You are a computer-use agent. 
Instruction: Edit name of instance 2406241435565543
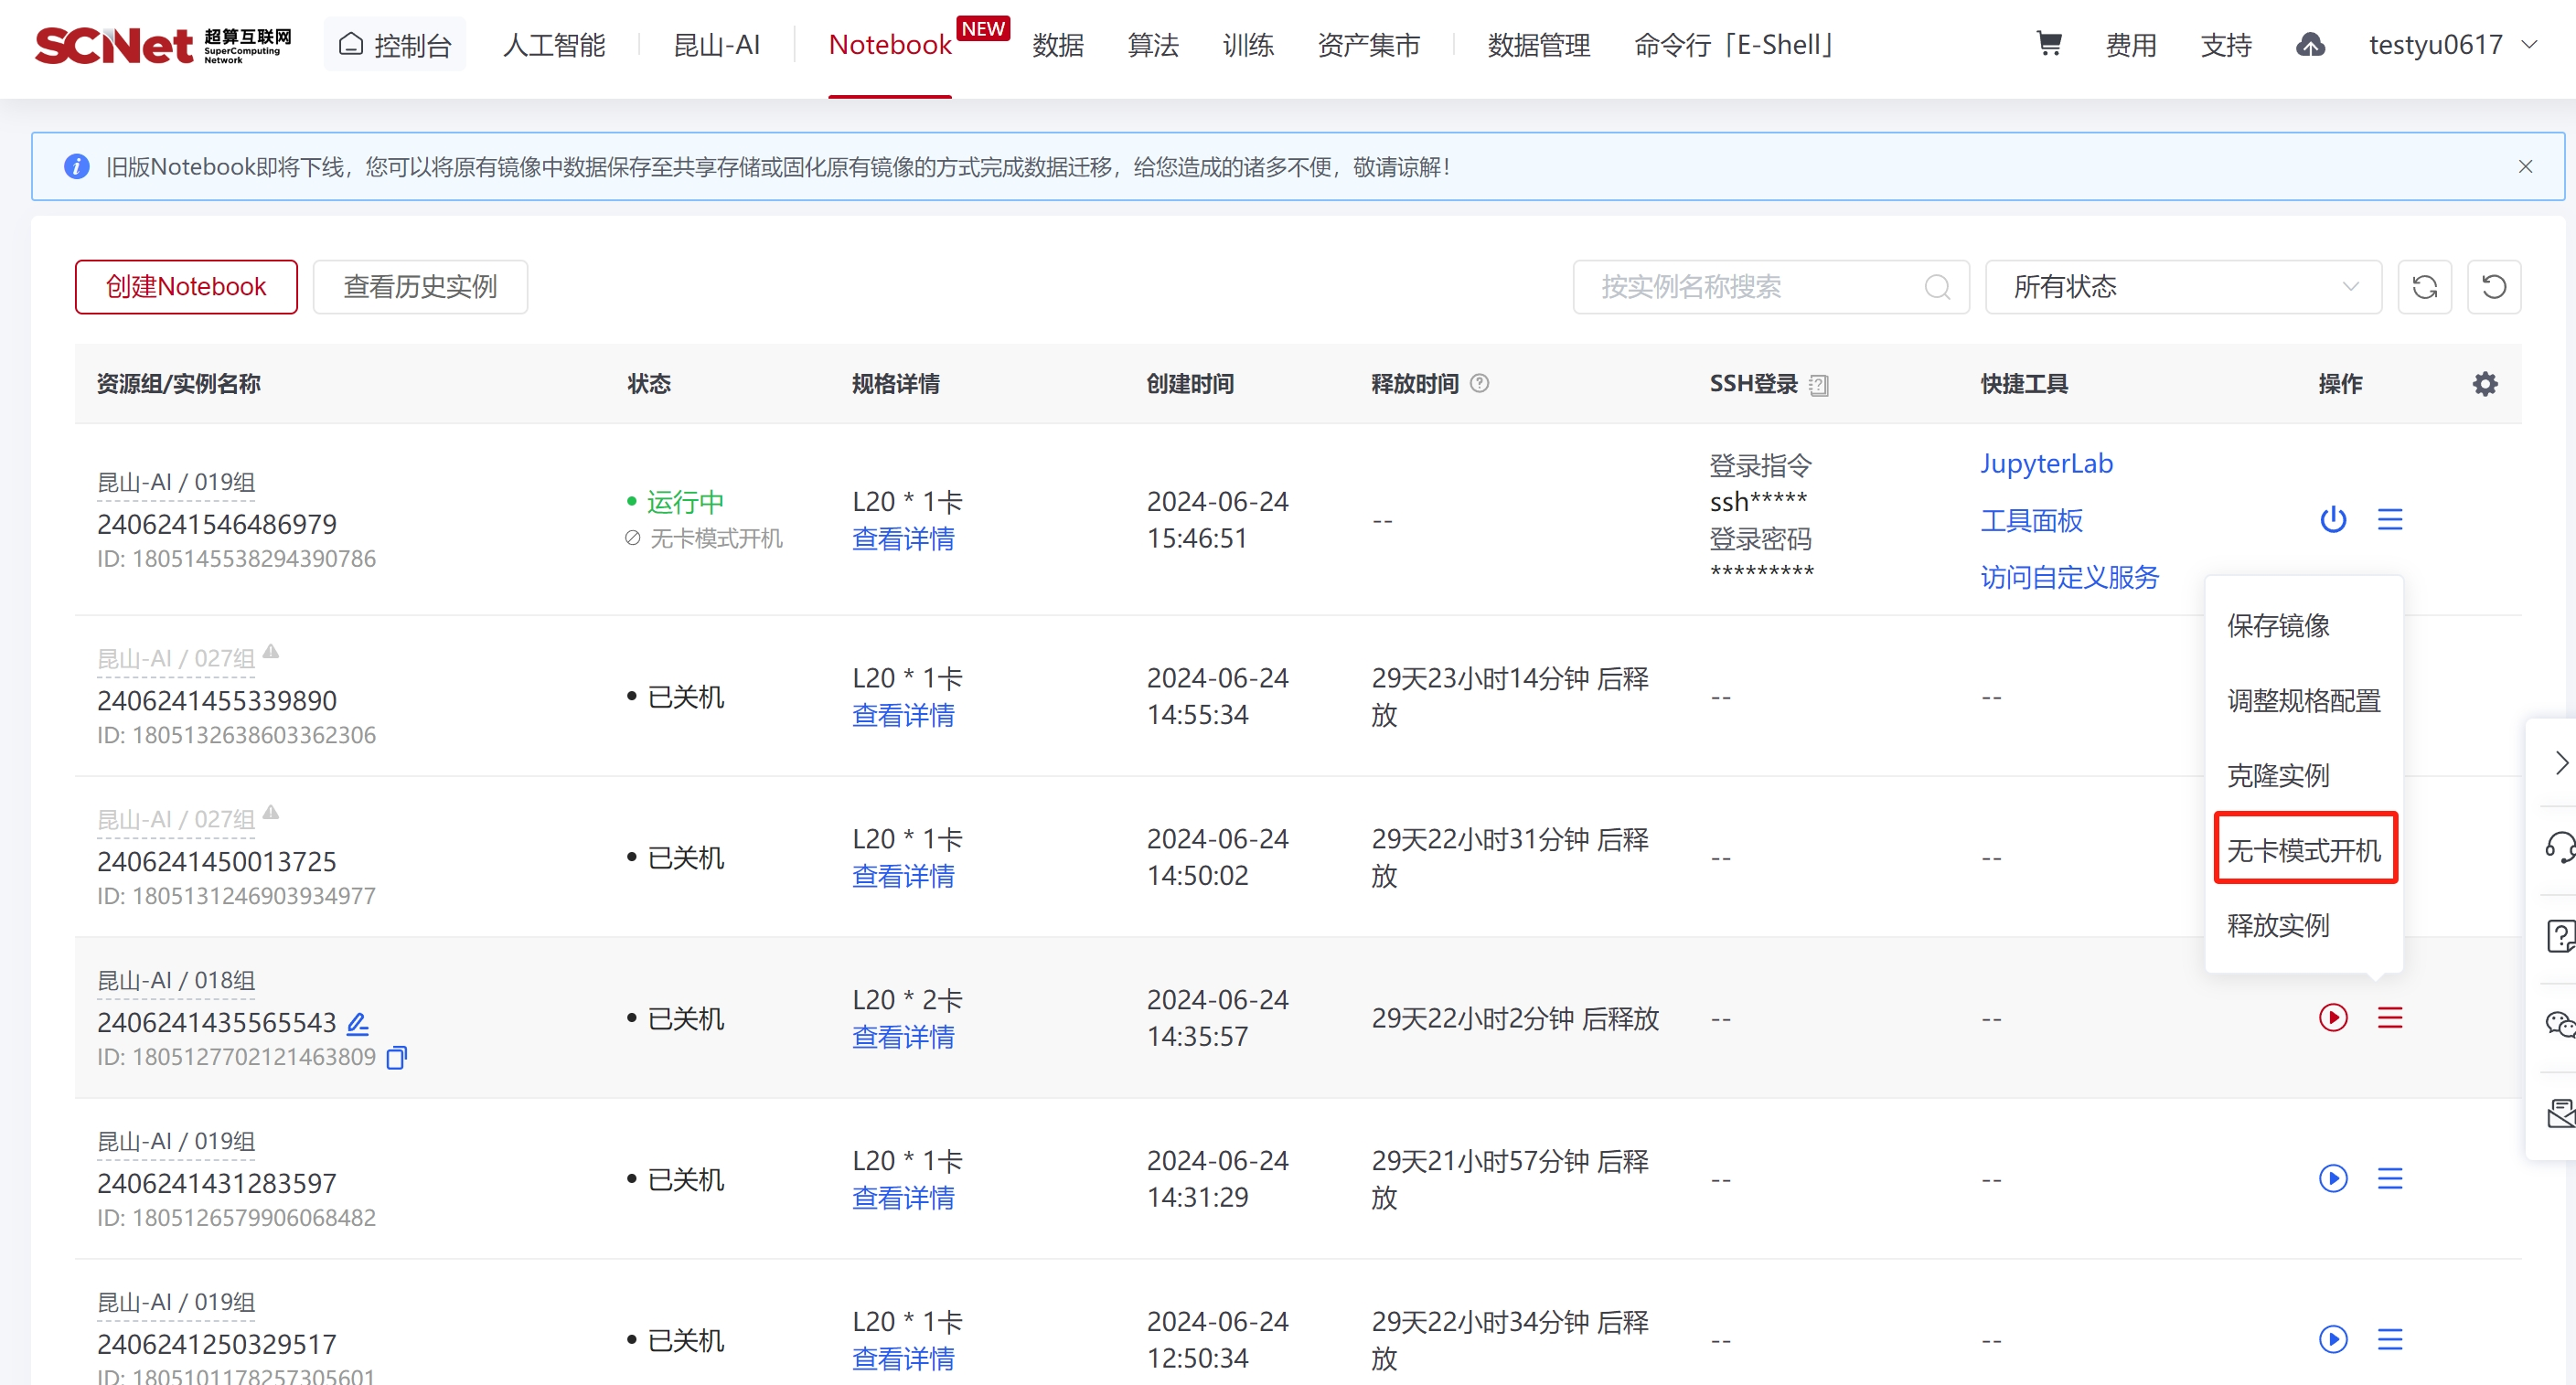pos(358,1023)
